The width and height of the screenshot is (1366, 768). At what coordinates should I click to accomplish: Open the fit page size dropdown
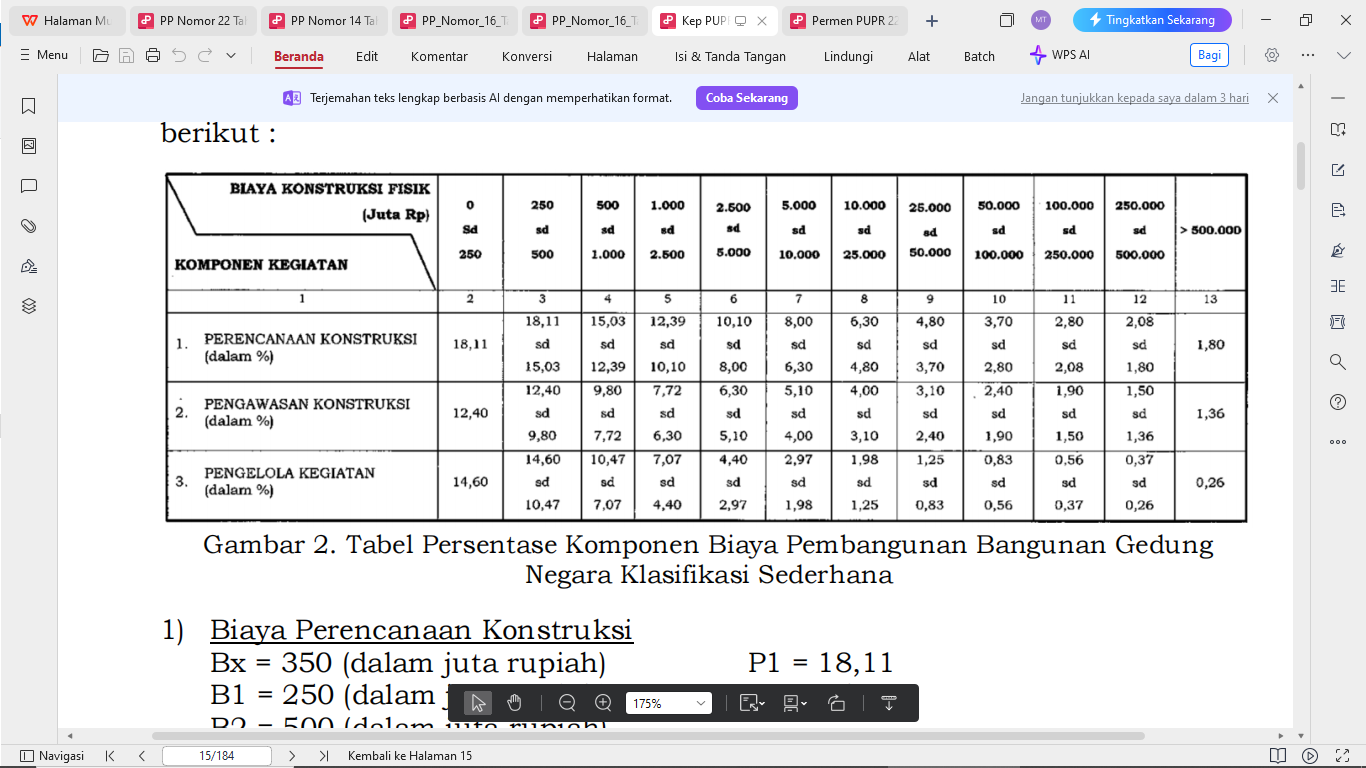[x=752, y=703]
